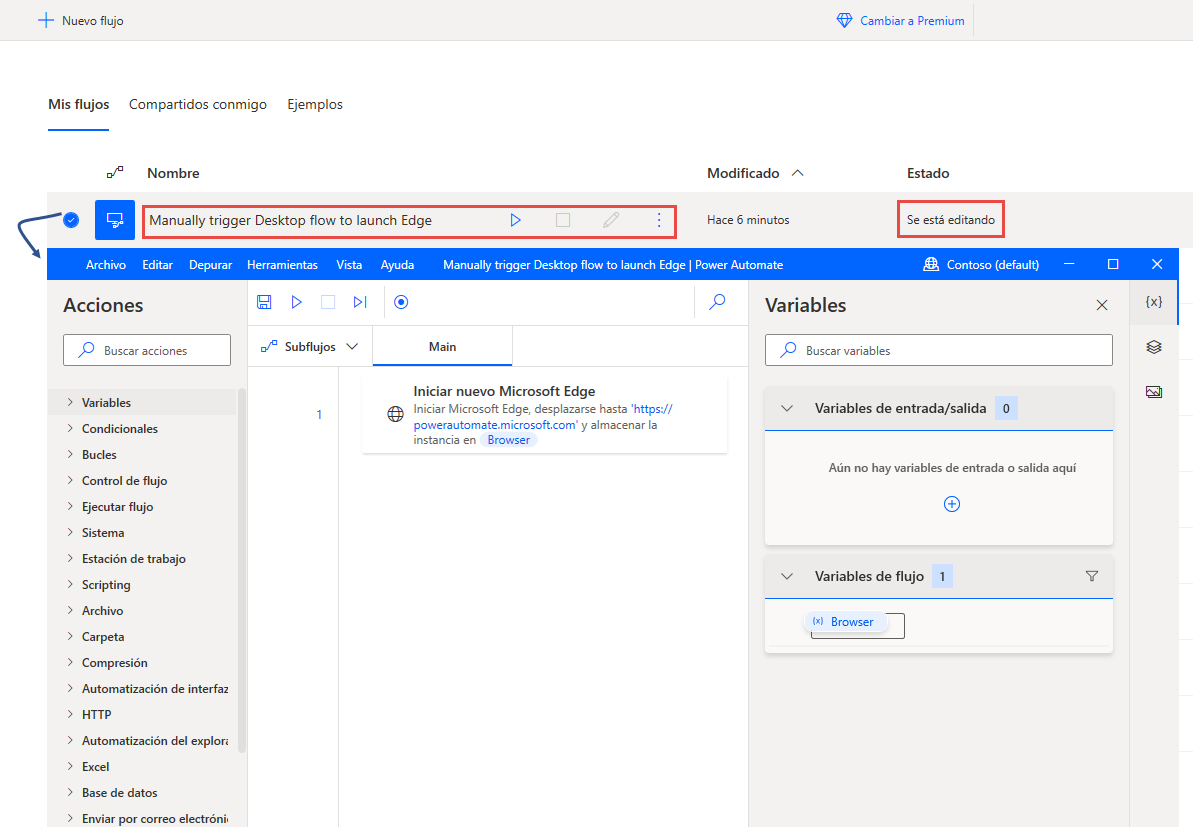Select the Iniciar nuevo Microsoft Edge action
The image size is (1193, 827).
pyautogui.click(x=545, y=415)
